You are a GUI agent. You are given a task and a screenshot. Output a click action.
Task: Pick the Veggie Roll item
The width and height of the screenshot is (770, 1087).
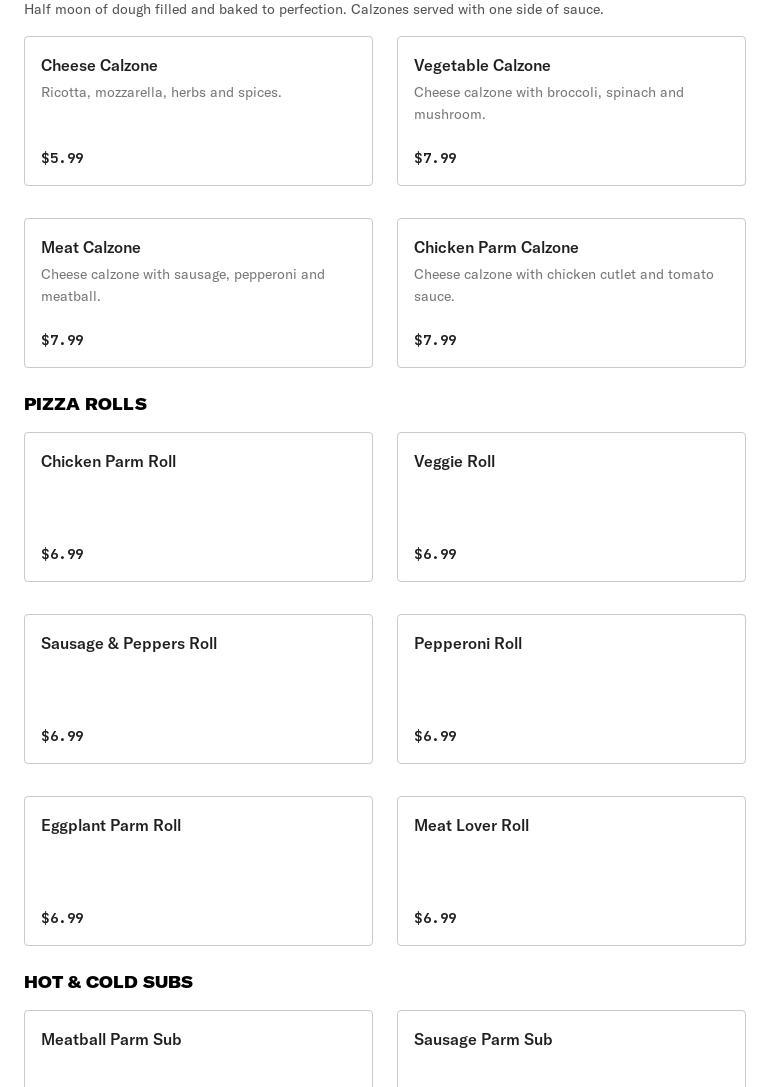coord(571,507)
